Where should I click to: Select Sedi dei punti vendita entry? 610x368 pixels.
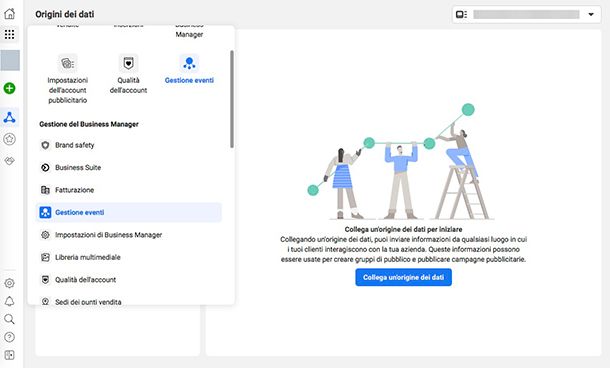[x=128, y=301]
